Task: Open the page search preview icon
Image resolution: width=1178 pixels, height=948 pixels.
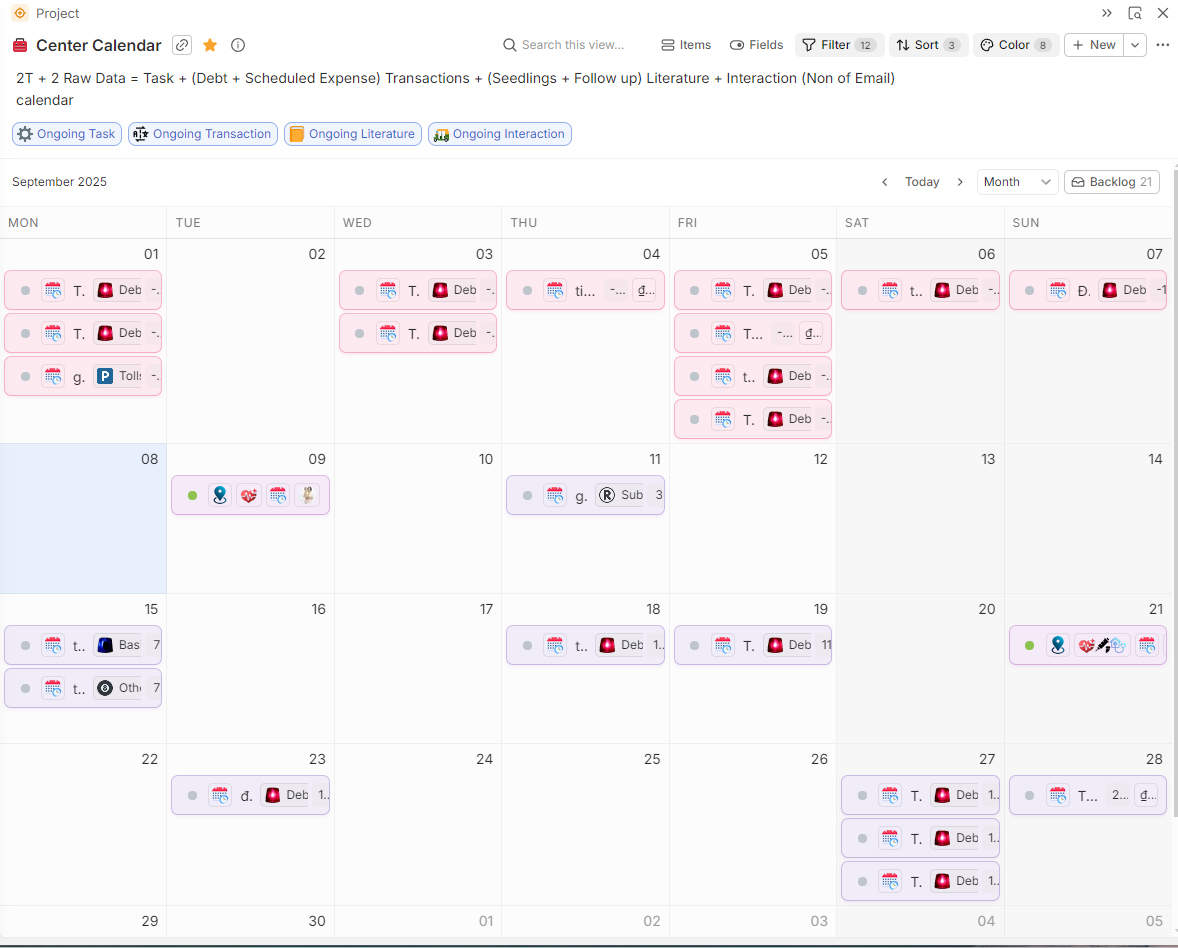Action: [x=1135, y=14]
